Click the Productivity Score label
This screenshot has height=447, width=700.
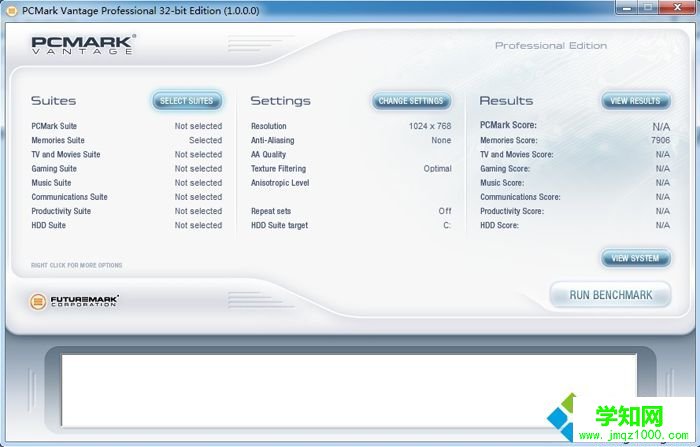[512, 211]
